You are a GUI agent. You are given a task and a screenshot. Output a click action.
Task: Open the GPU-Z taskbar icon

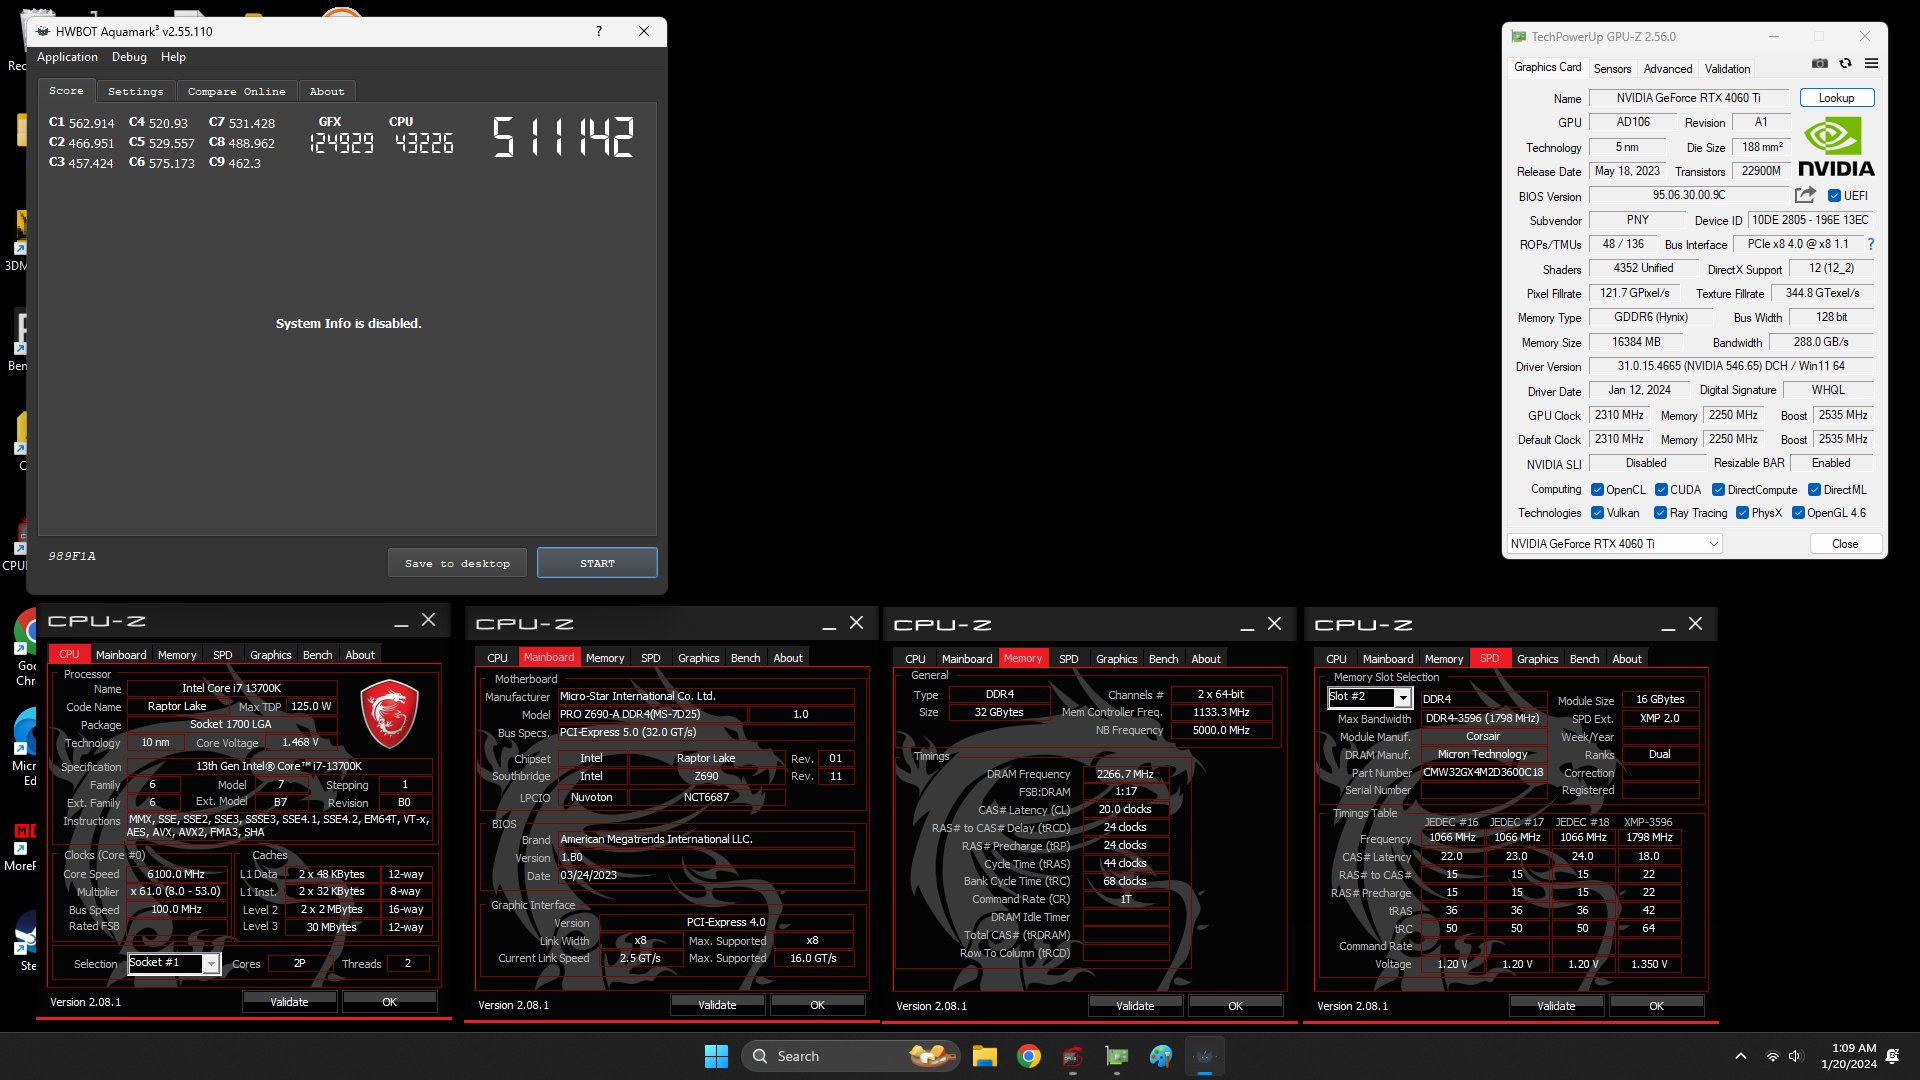coord(1117,1056)
